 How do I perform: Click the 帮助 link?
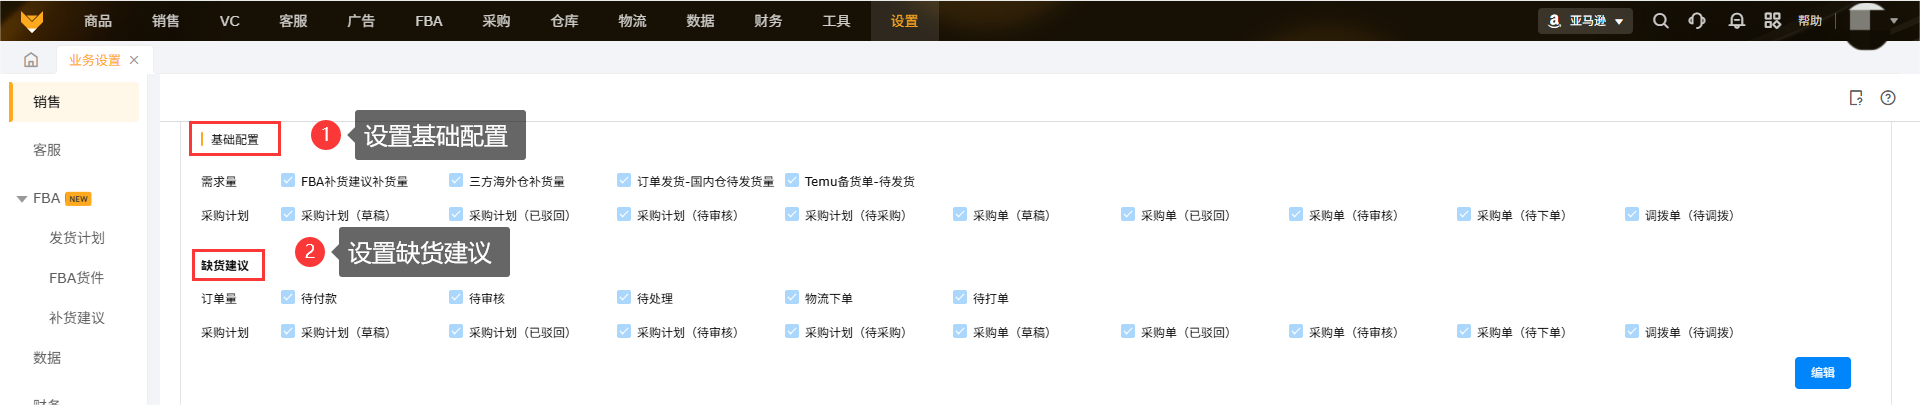pyautogui.click(x=1810, y=21)
